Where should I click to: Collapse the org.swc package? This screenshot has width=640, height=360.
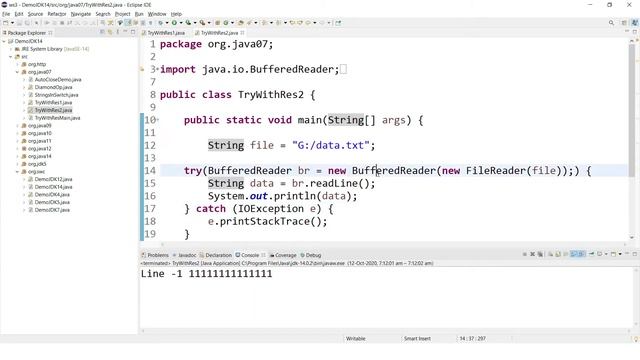pos(18,172)
